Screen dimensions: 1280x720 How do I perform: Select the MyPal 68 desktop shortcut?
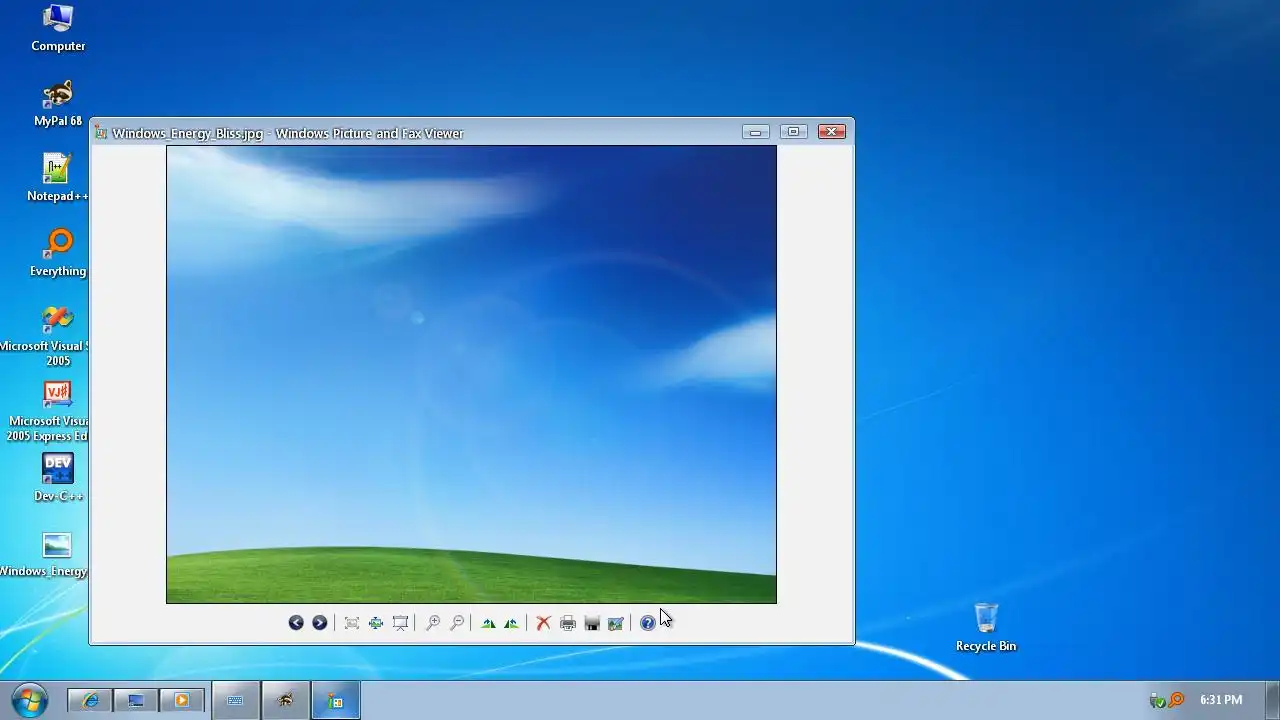point(58,103)
